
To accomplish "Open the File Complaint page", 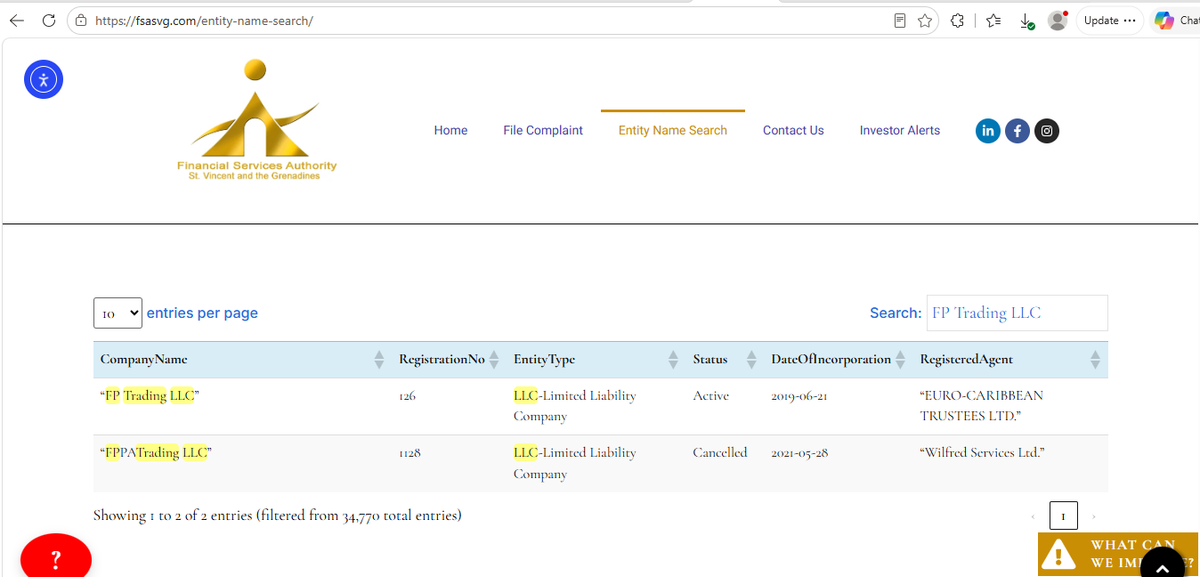I will click(x=543, y=130).
